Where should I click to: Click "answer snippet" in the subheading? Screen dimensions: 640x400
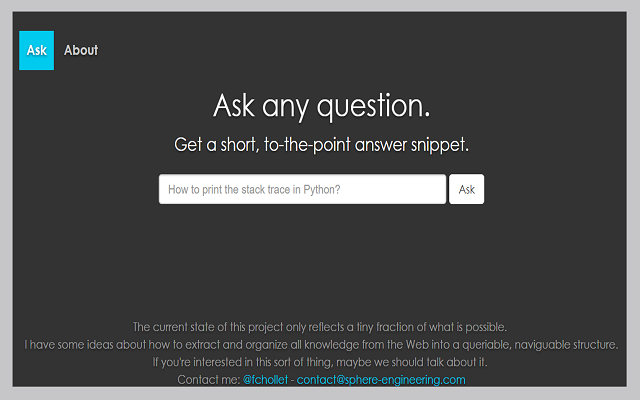coord(417,145)
